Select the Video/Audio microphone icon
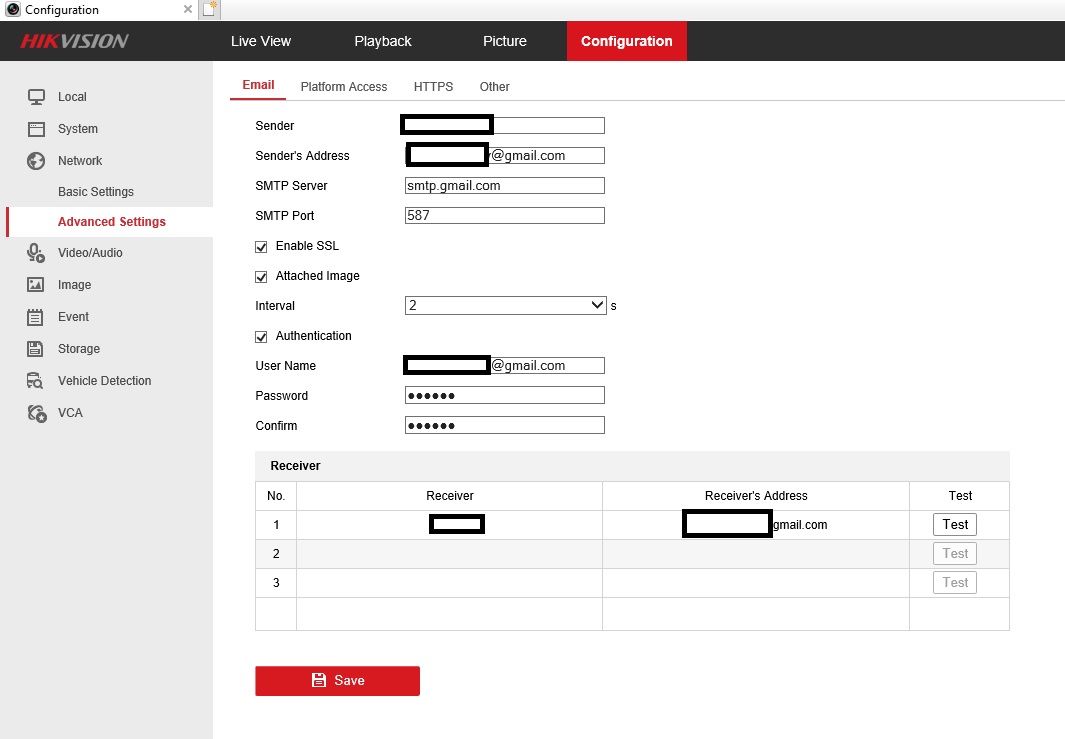1065x739 pixels. point(37,253)
